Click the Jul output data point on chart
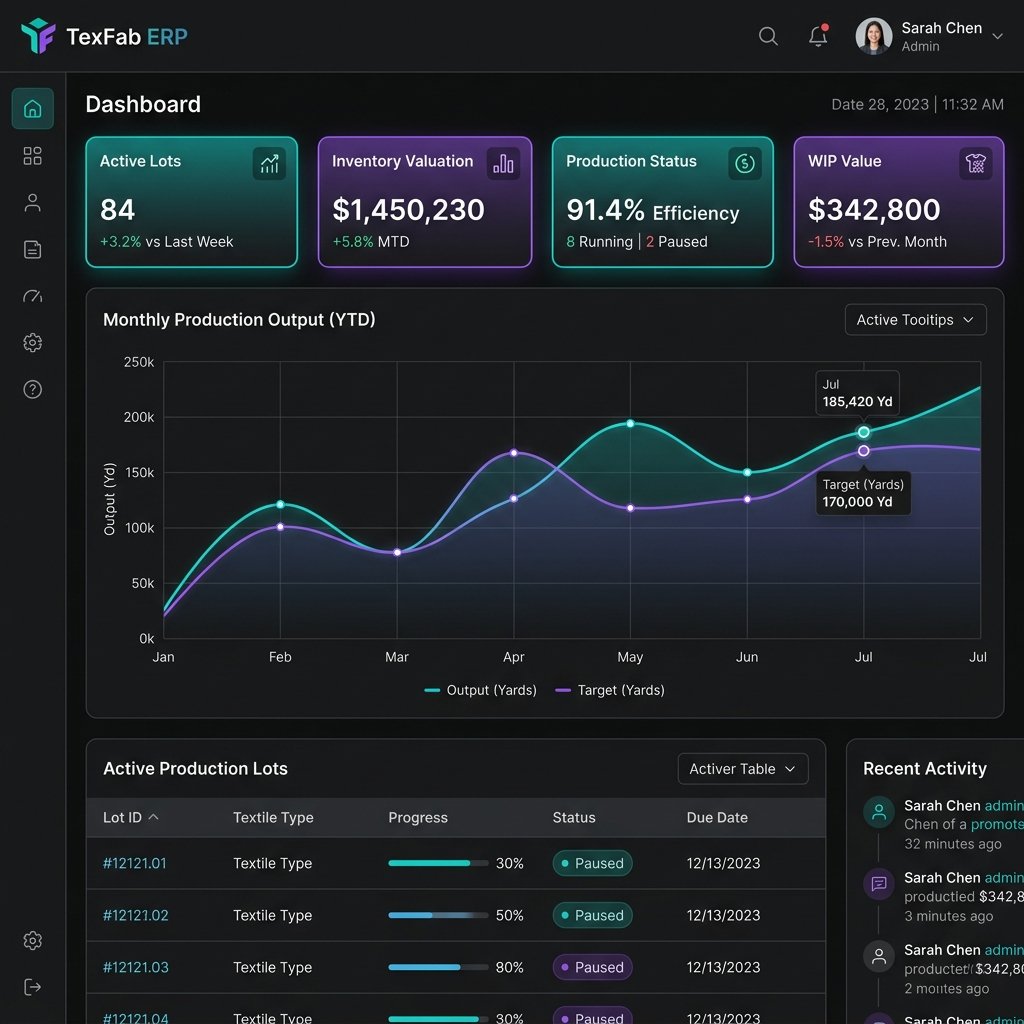Image resolution: width=1024 pixels, height=1024 pixels. pyautogui.click(x=863, y=432)
